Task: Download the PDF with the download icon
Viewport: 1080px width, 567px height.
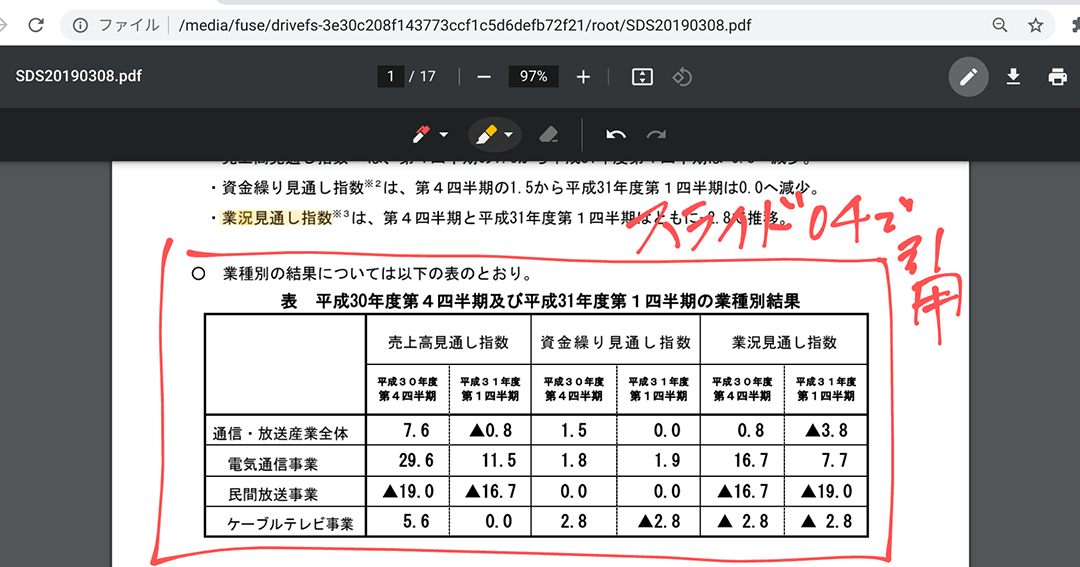Action: pos(1013,76)
